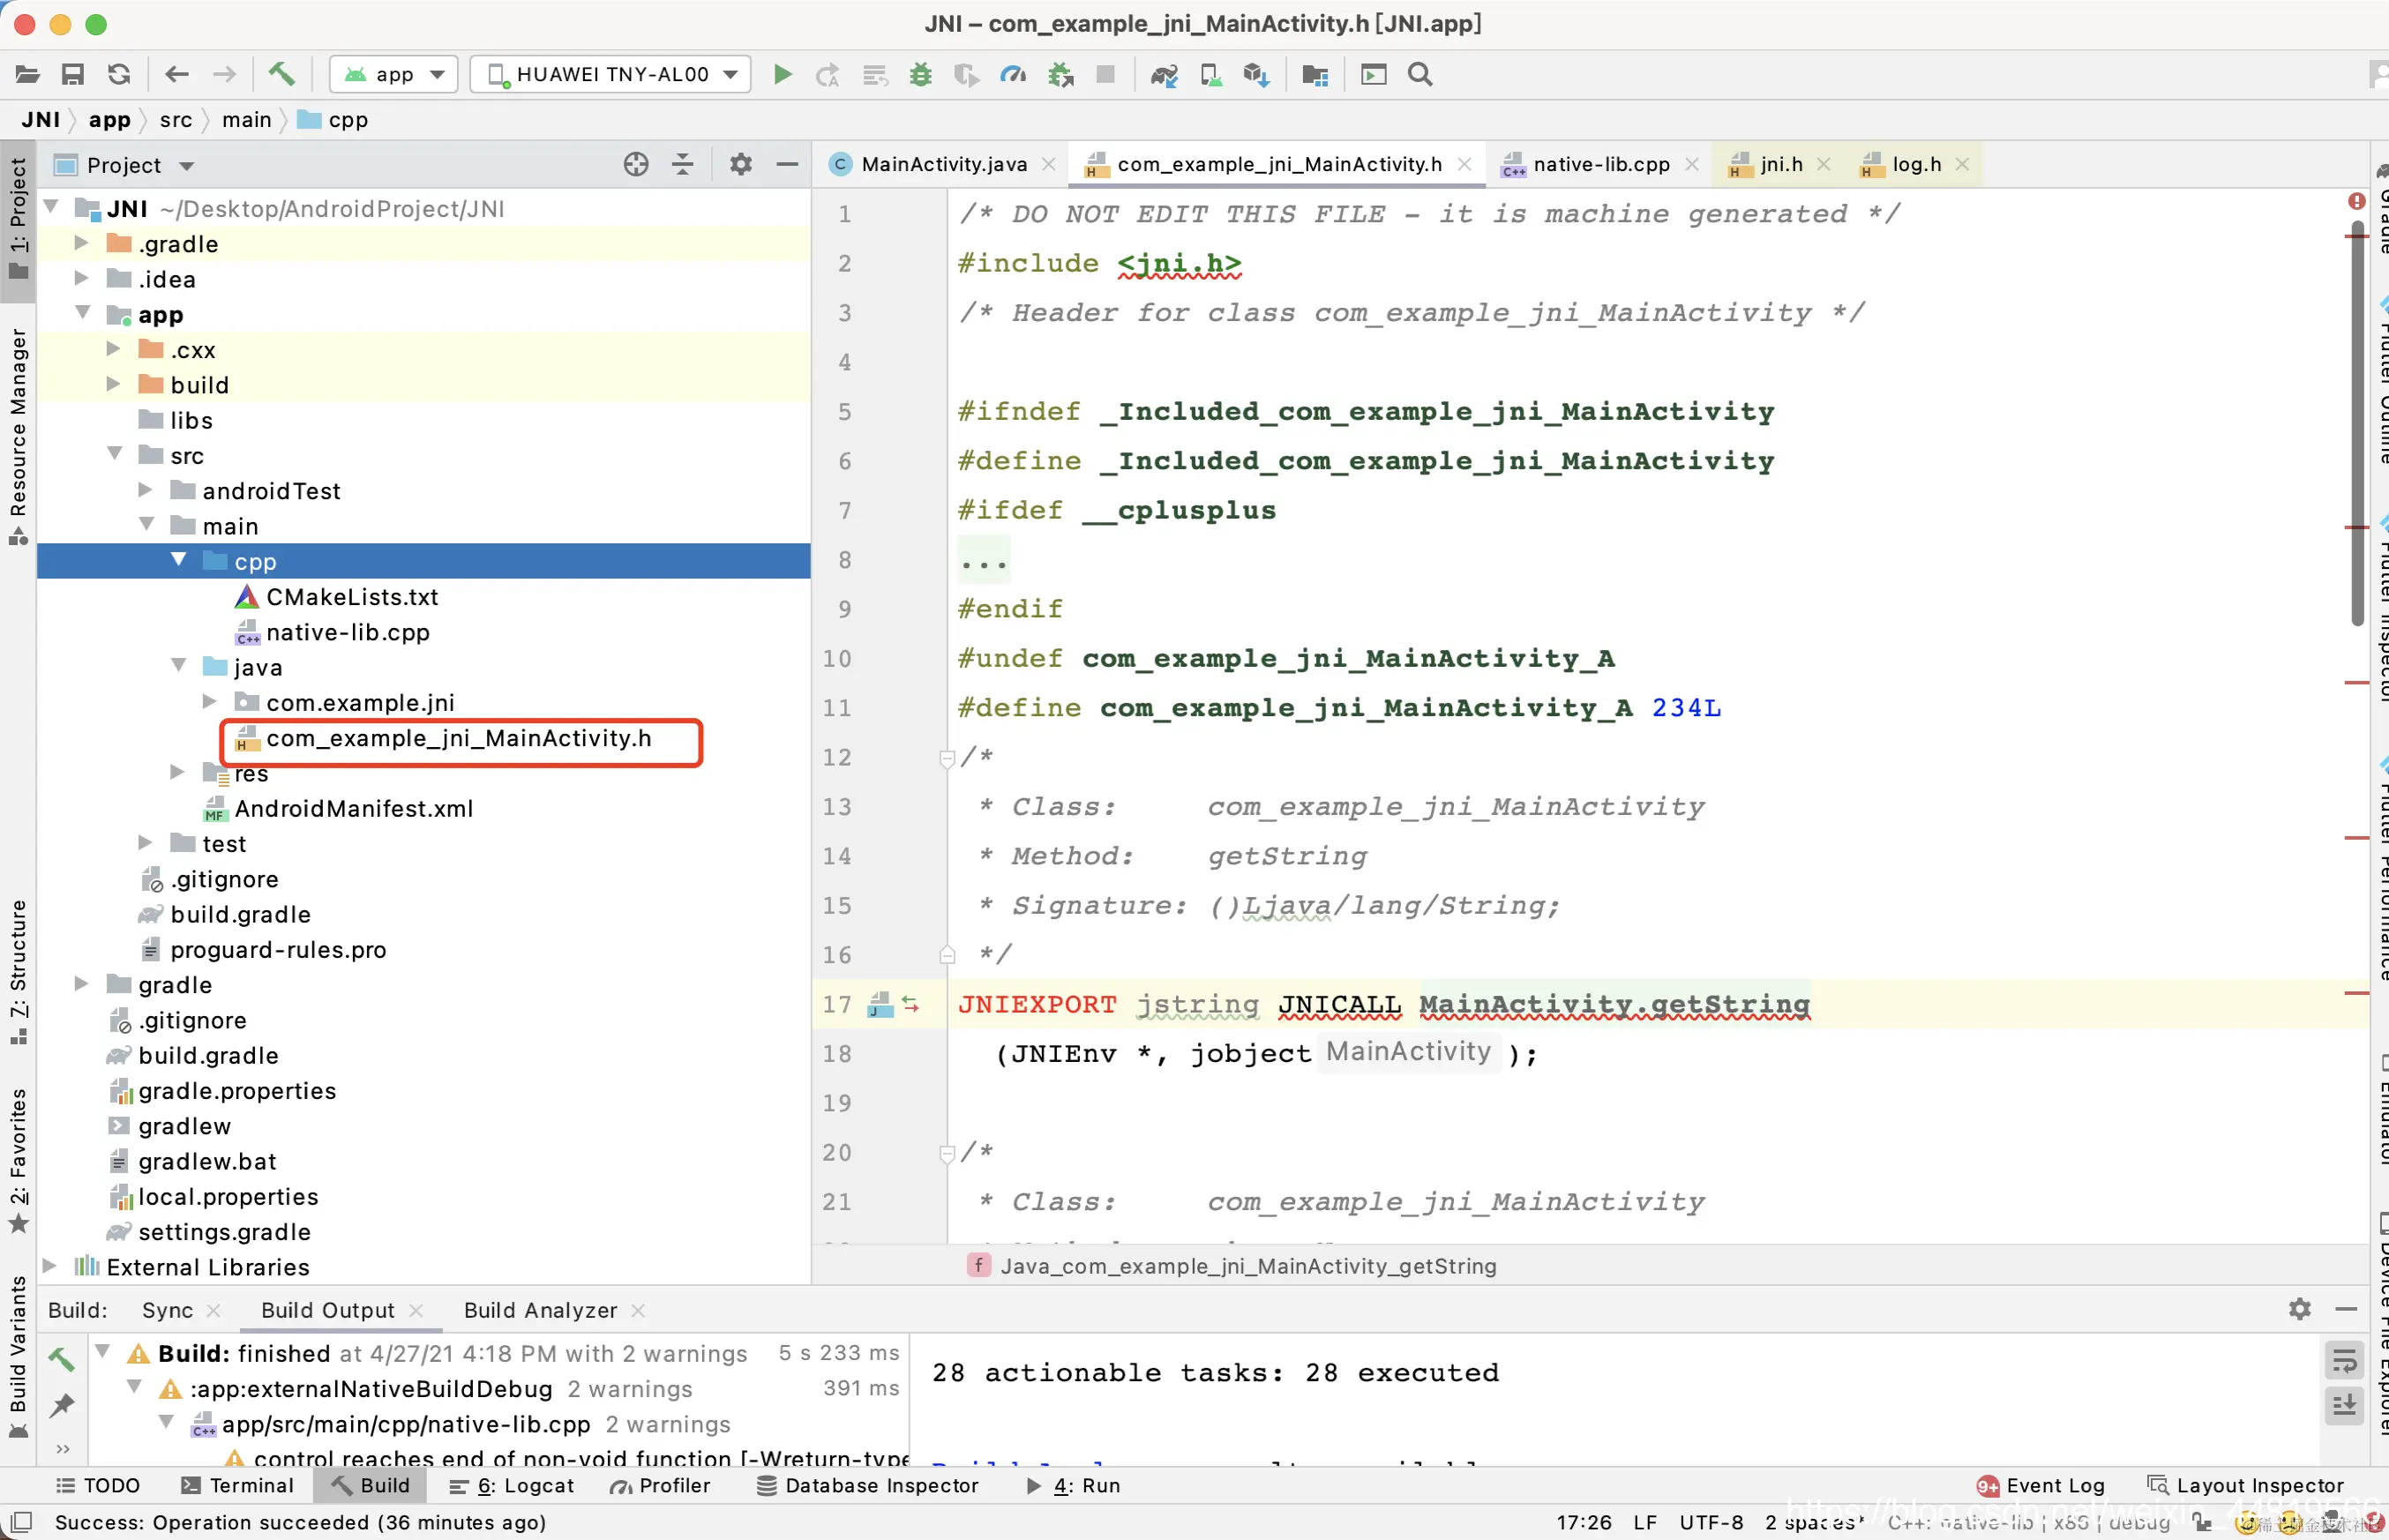Screen dimensions: 2389x1540
Task: Expand the com.example.jni package
Action: pyautogui.click(x=210, y=701)
